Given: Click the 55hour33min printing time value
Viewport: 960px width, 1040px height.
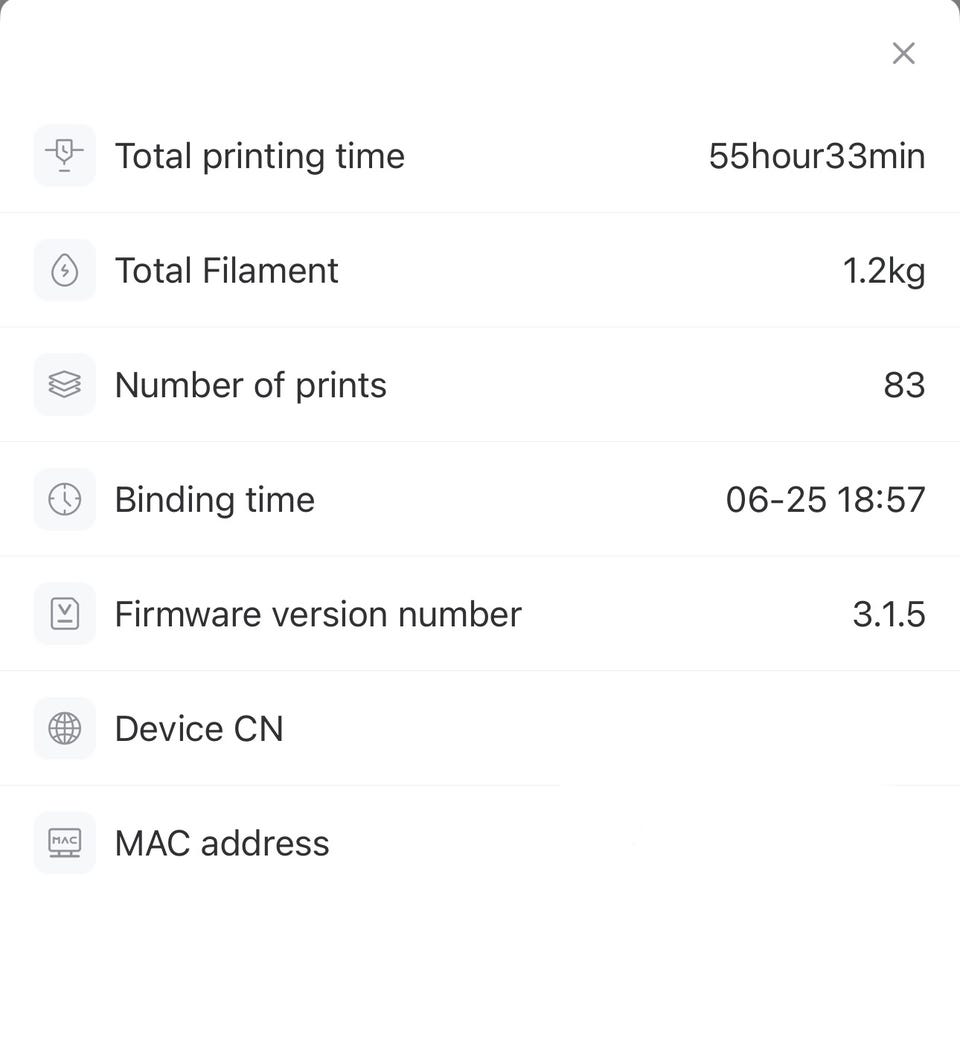Looking at the screenshot, I should click(816, 156).
